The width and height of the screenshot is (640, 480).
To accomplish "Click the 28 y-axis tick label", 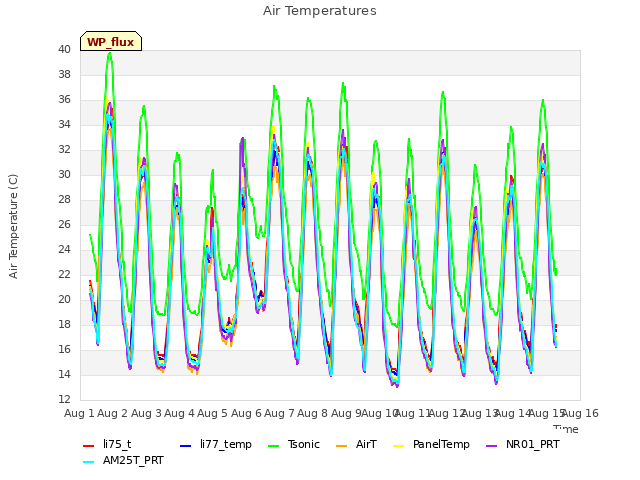I will click(x=64, y=199).
